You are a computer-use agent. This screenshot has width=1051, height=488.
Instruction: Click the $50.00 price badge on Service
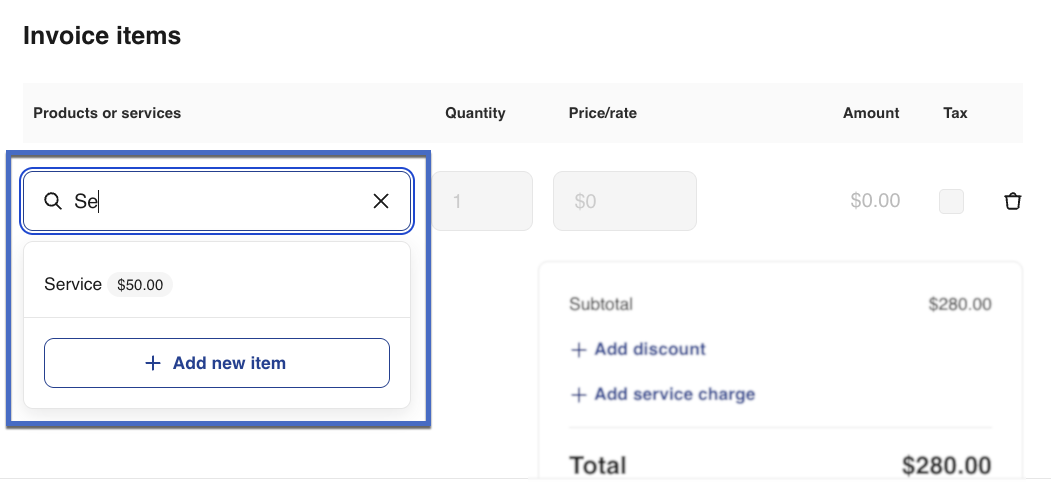[x=140, y=285]
